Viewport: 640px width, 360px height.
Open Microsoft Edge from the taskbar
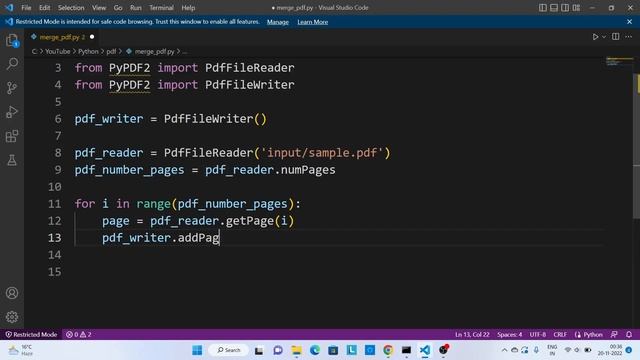point(315,350)
